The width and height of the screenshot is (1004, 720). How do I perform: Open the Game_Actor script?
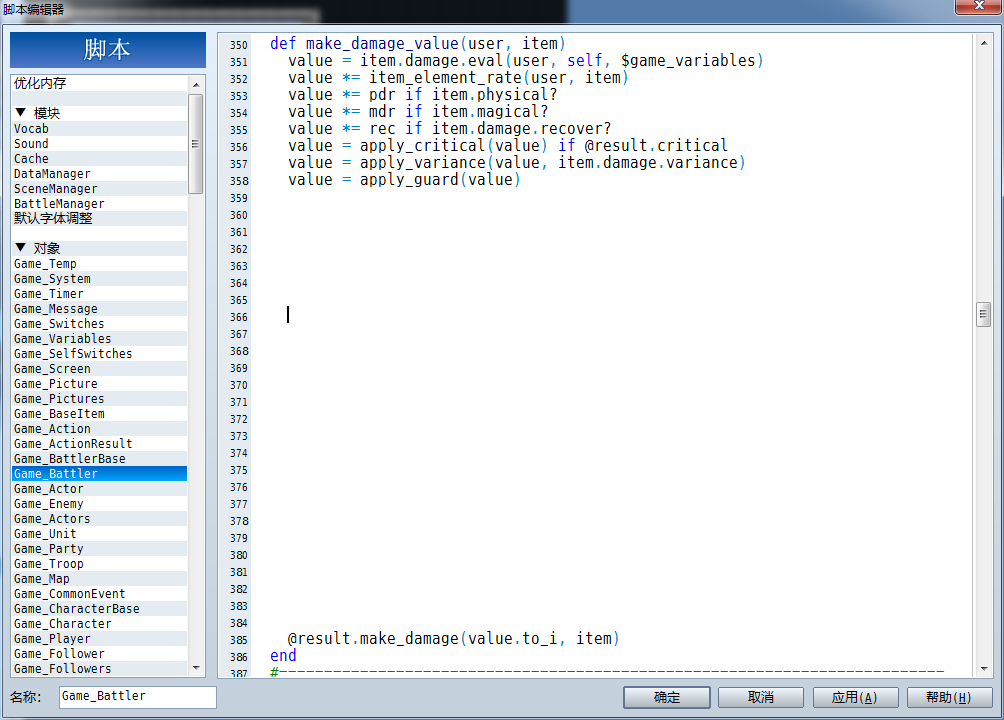coord(100,489)
